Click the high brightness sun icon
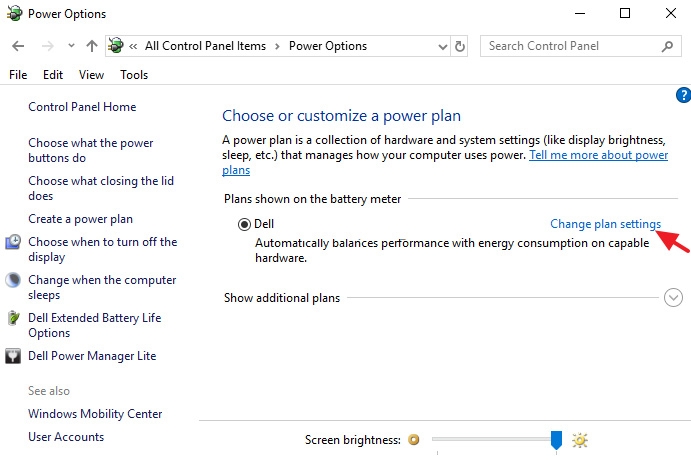Image resolution: width=691 pixels, height=464 pixels. (x=579, y=439)
